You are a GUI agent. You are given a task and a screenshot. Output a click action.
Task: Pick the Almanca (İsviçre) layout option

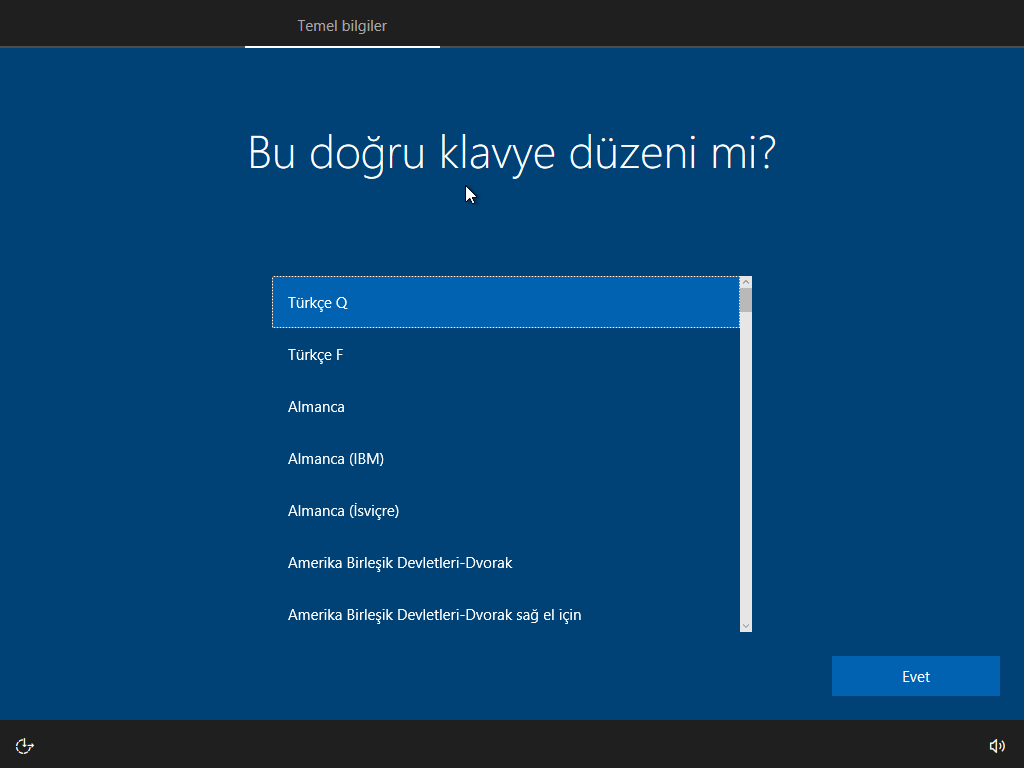tap(505, 511)
